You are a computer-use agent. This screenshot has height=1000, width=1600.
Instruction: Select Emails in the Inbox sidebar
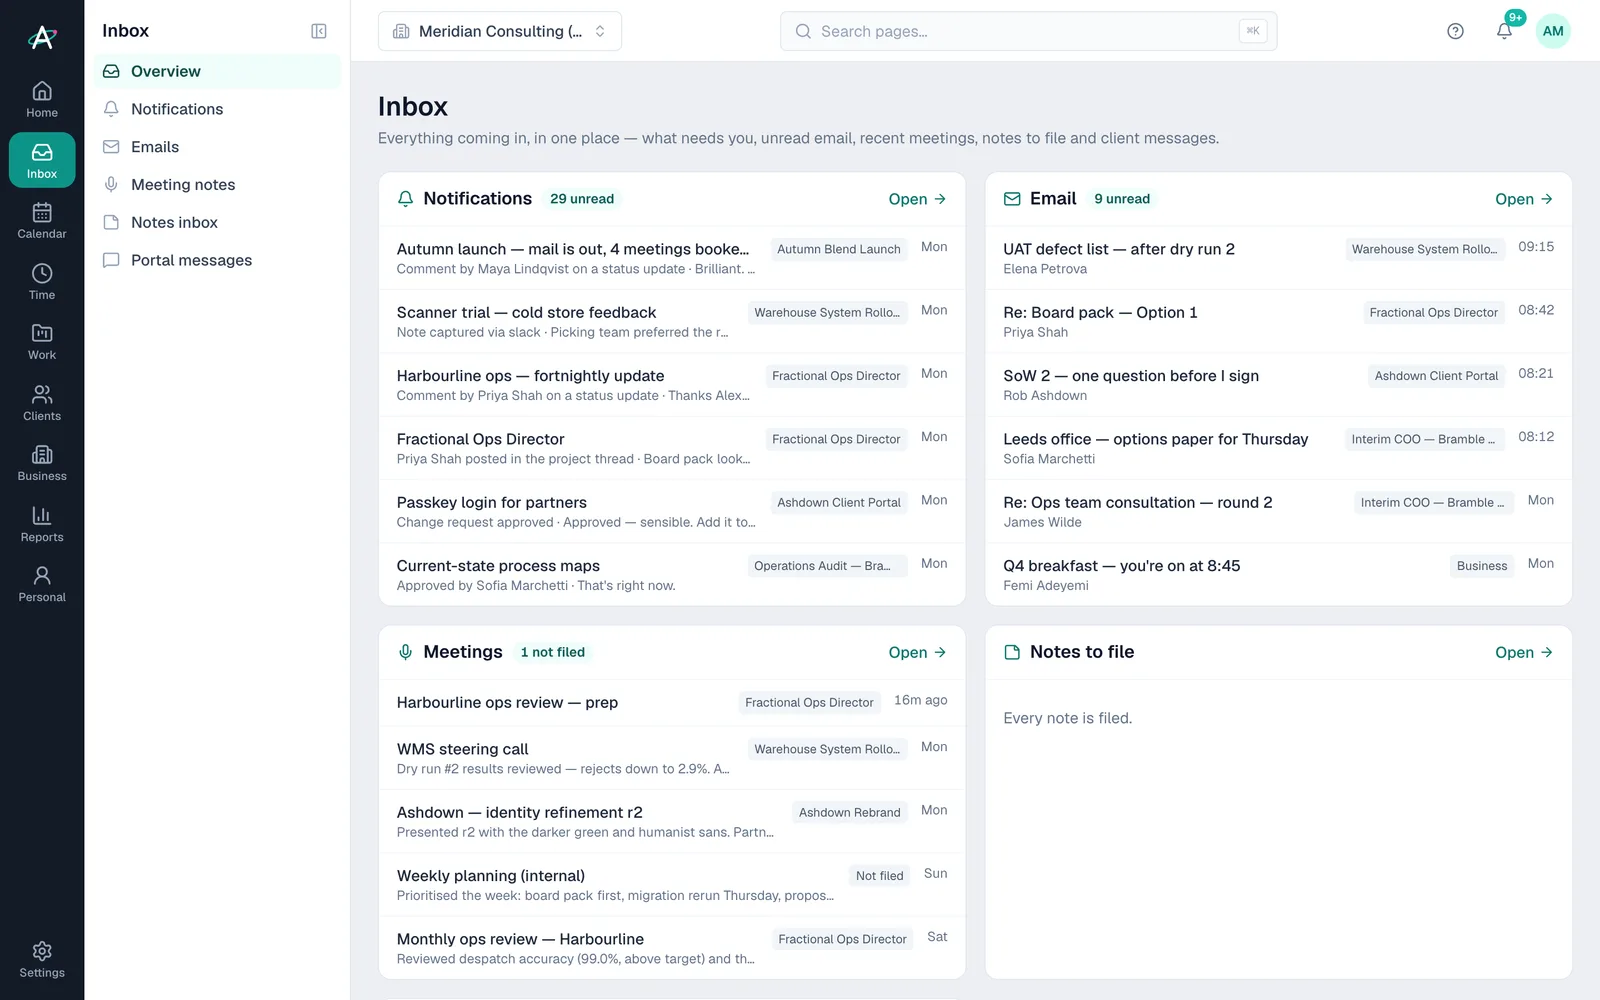coord(217,147)
